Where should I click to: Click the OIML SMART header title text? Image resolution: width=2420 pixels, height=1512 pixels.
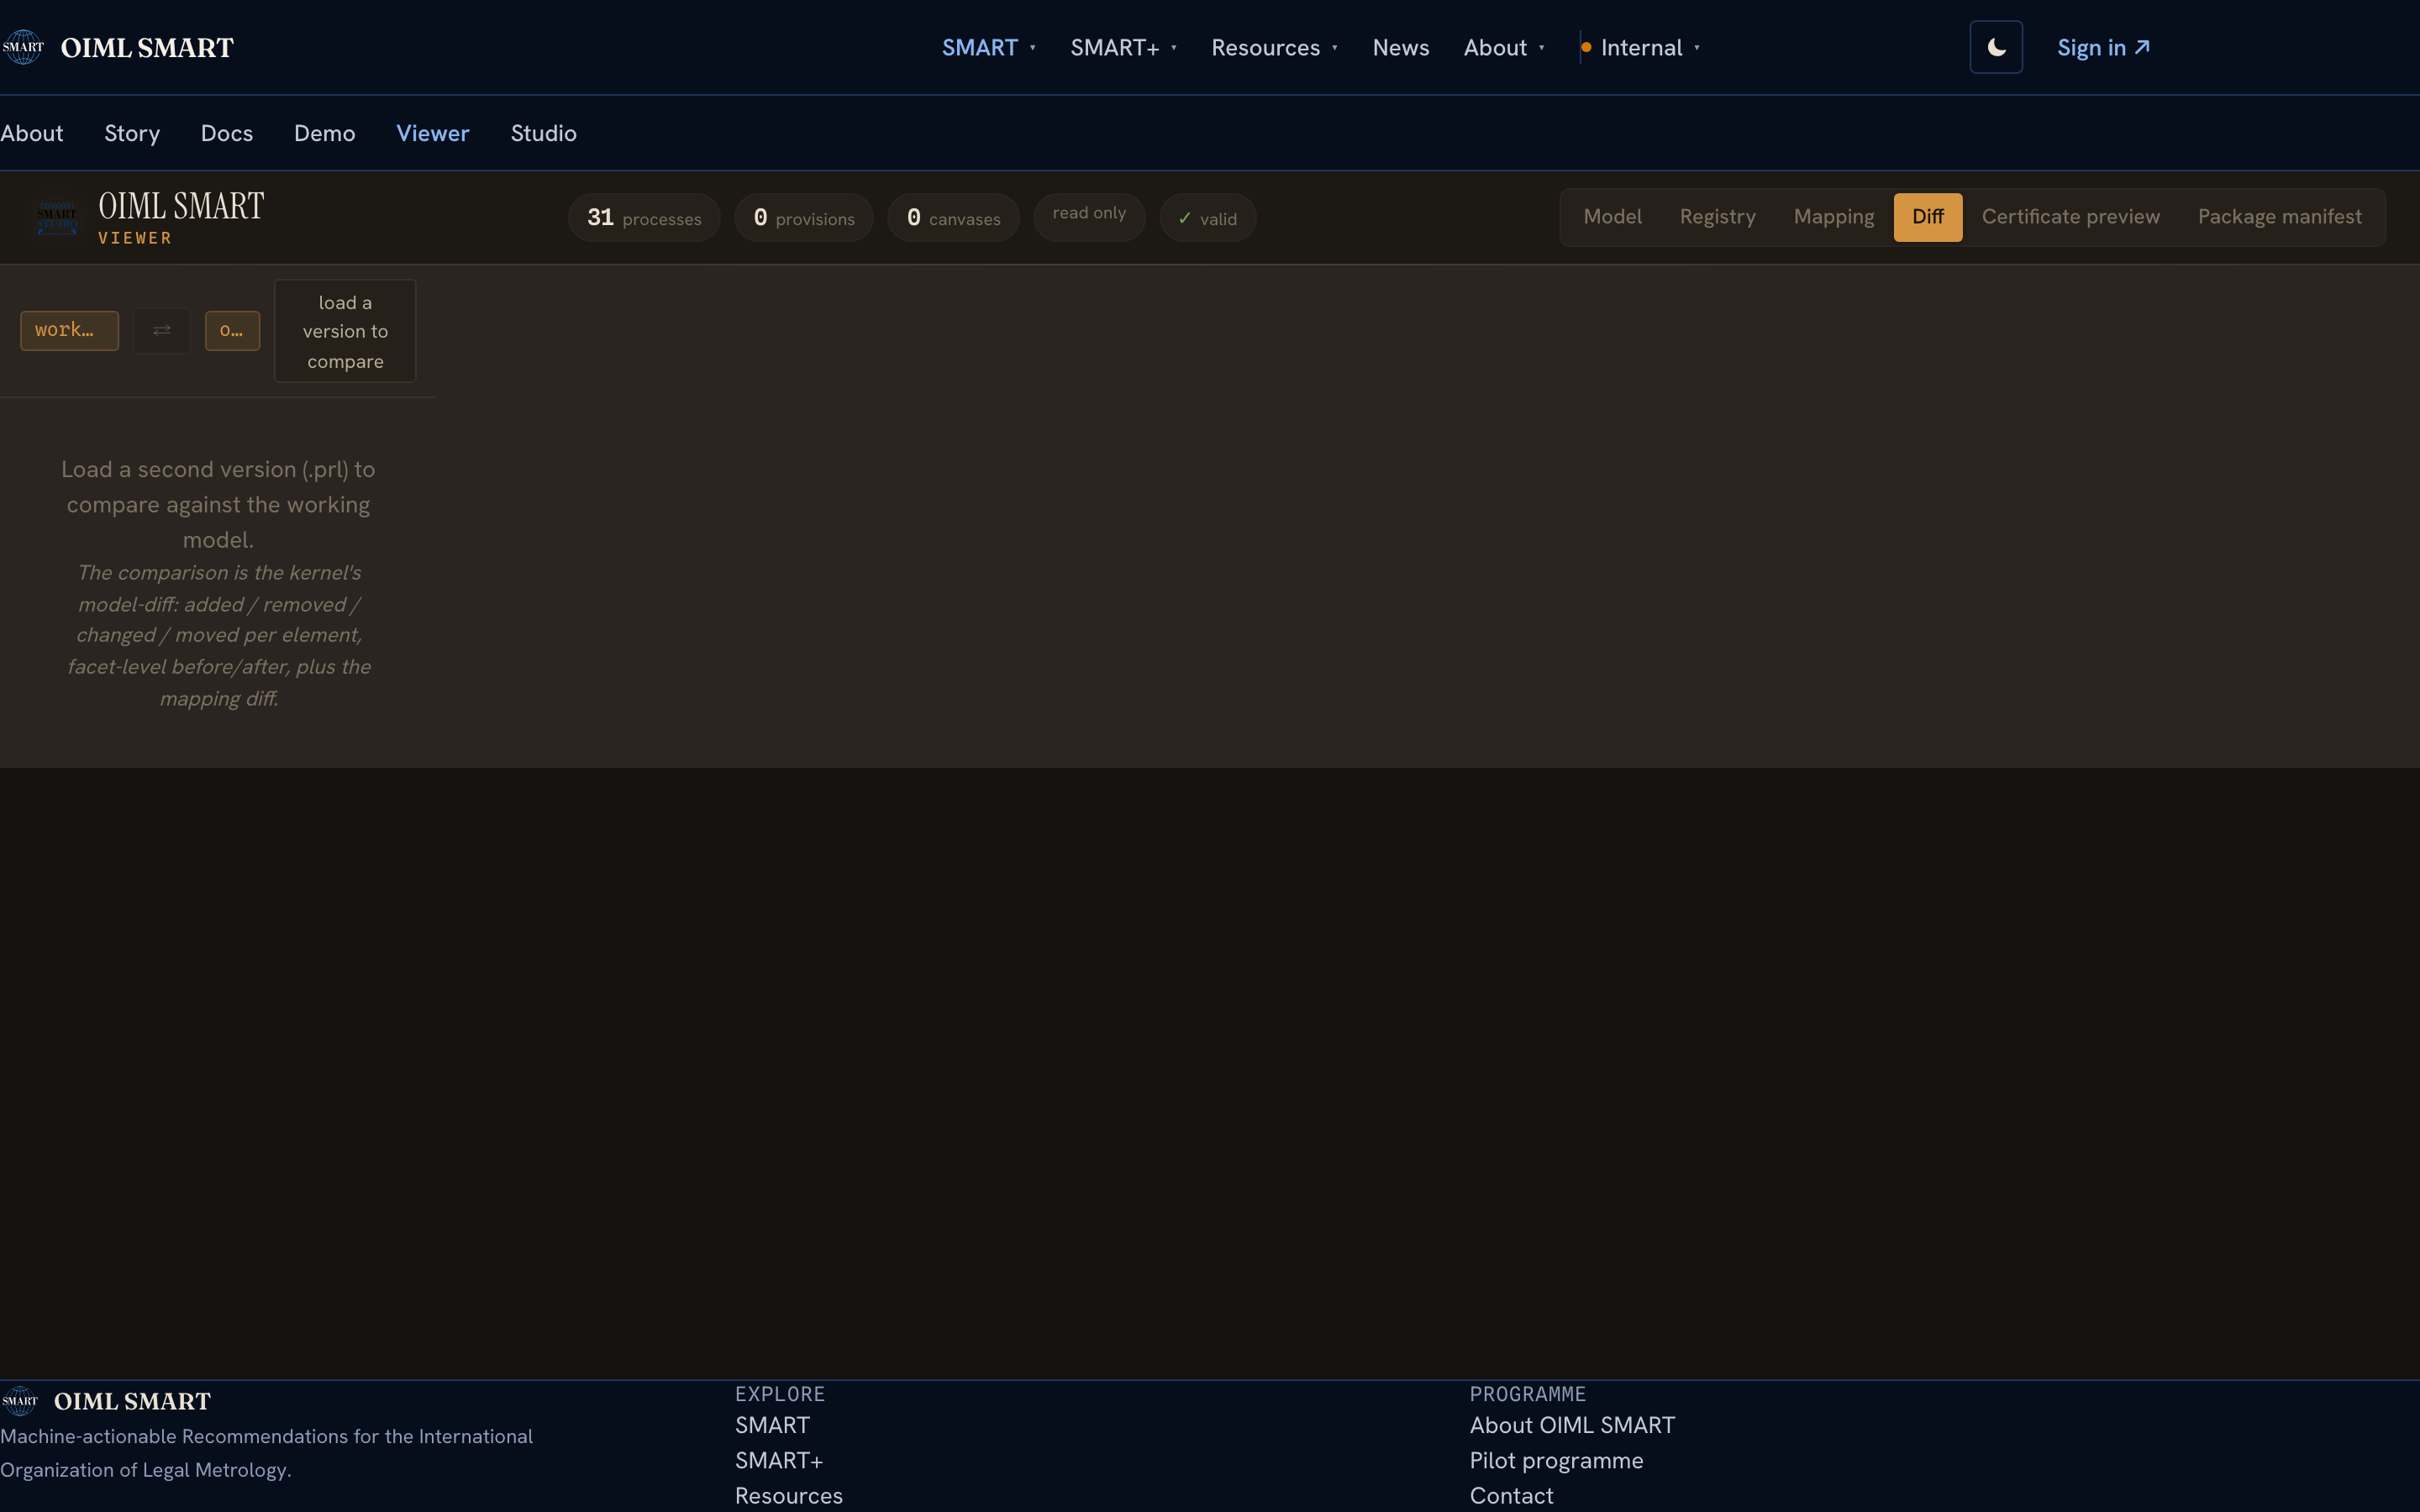pos(147,47)
